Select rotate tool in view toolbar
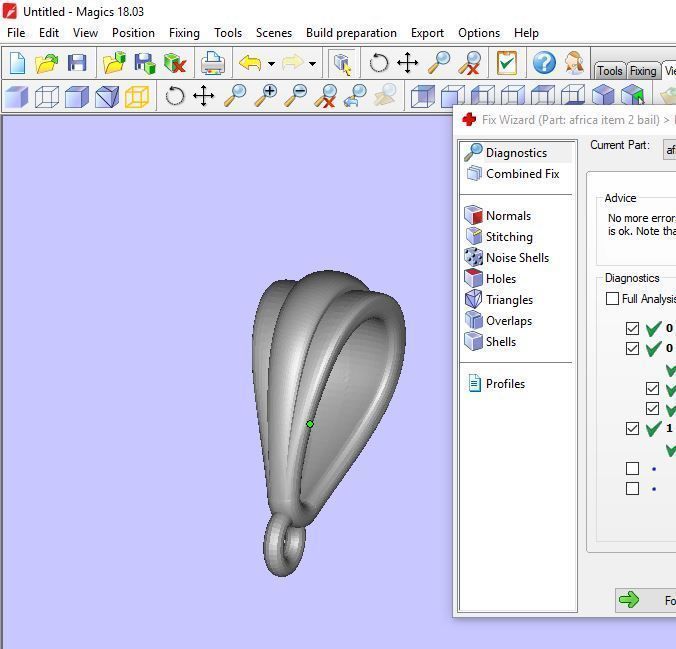Image resolution: width=676 pixels, height=649 pixels. click(175, 96)
